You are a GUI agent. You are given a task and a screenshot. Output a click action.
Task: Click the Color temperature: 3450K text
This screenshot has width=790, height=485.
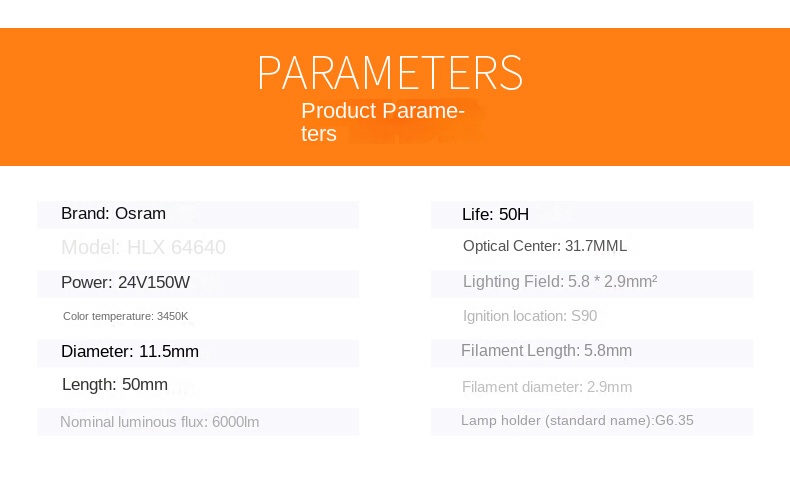click(x=125, y=316)
